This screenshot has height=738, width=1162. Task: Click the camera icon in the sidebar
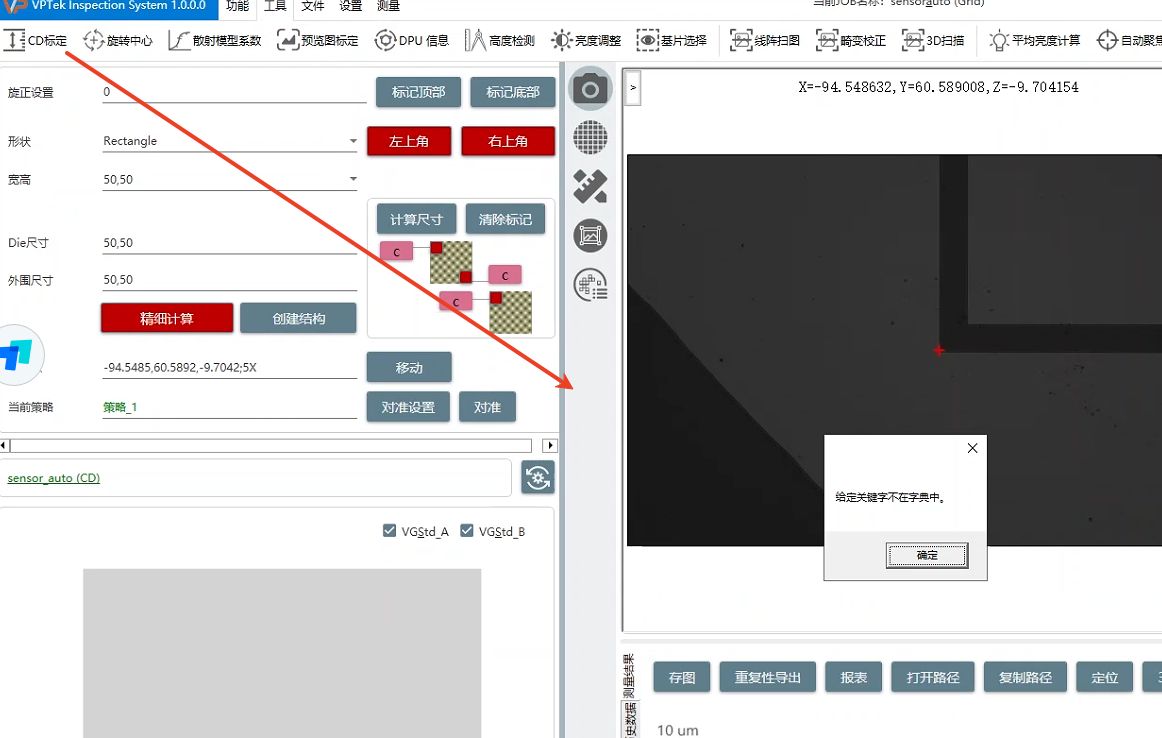pyautogui.click(x=590, y=90)
